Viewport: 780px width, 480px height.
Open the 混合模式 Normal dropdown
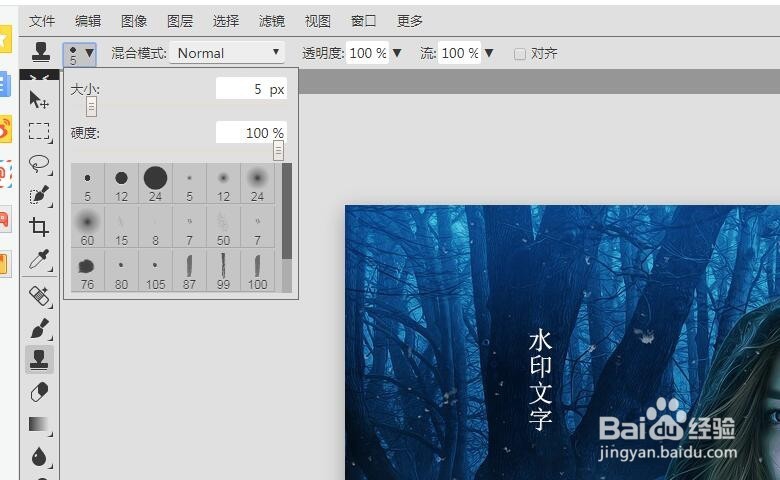click(227, 53)
